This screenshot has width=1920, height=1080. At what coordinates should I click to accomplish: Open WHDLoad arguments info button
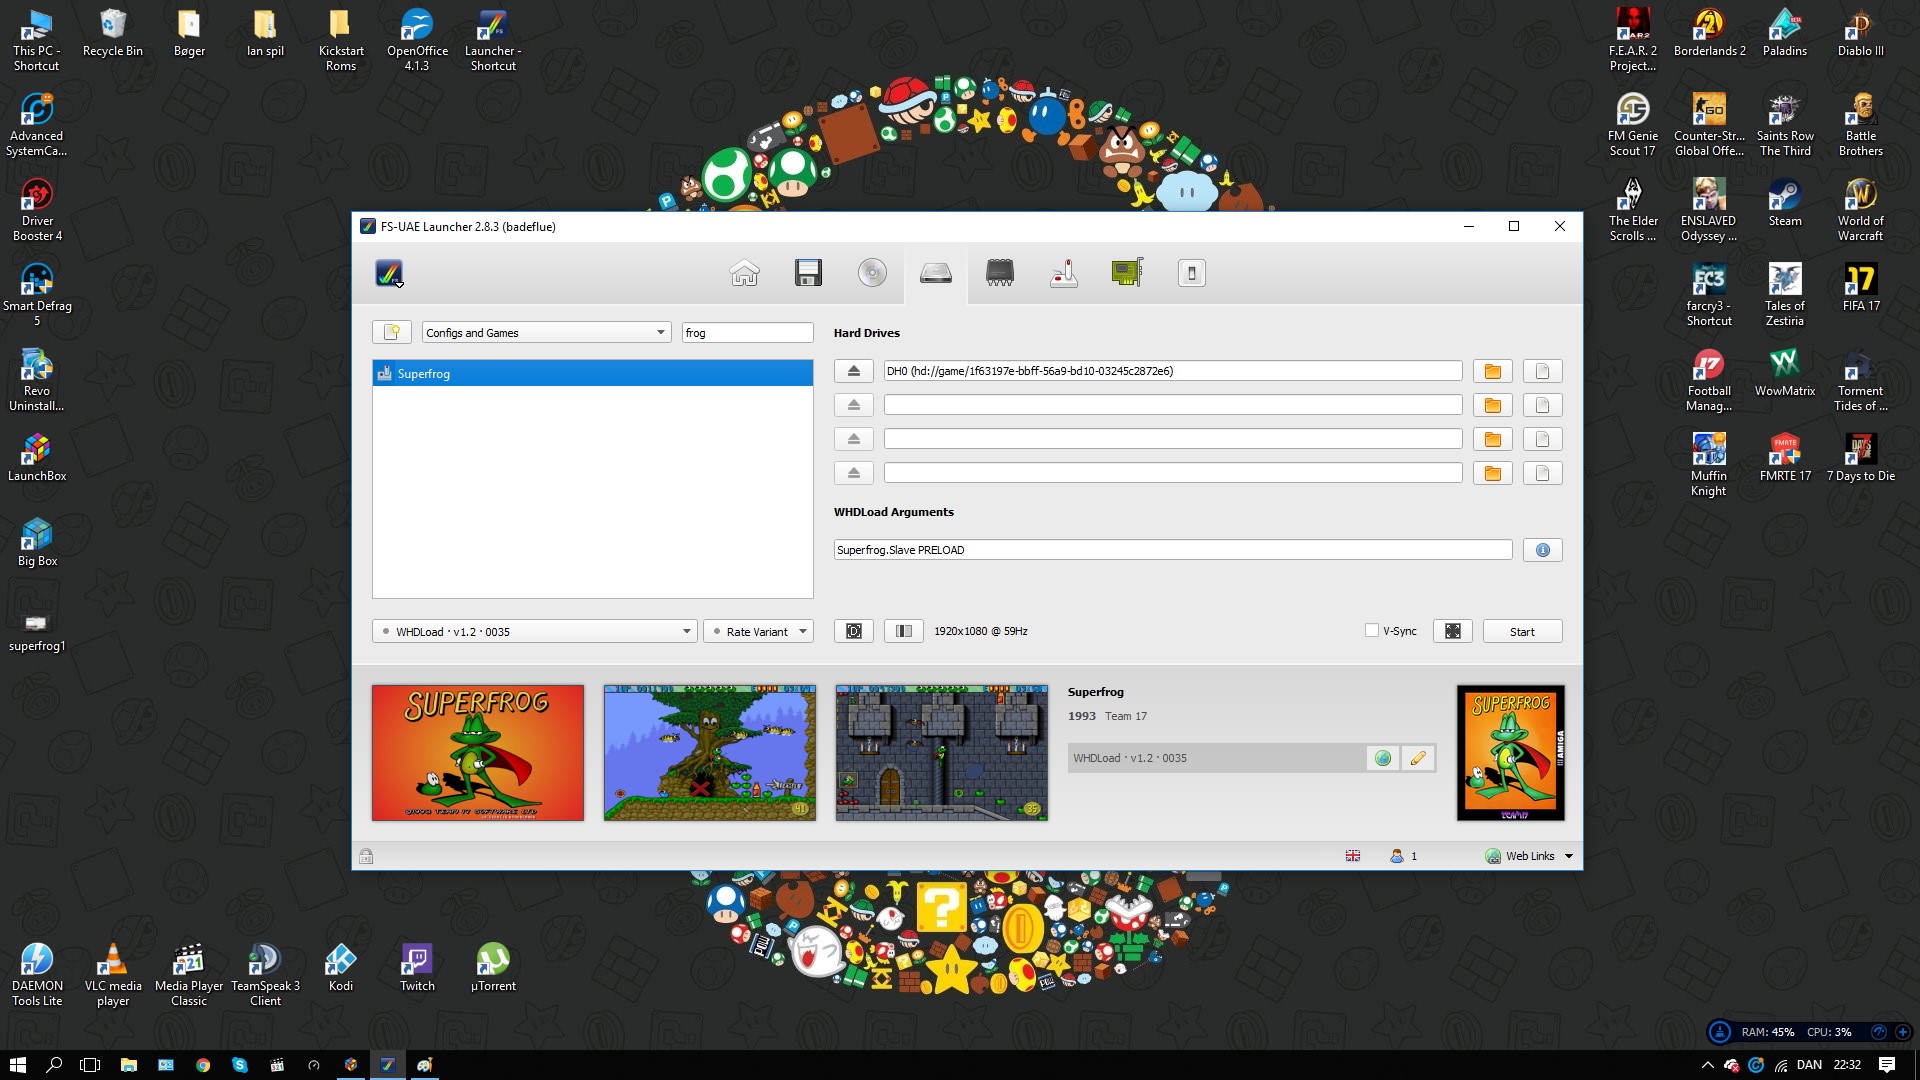(x=1543, y=550)
